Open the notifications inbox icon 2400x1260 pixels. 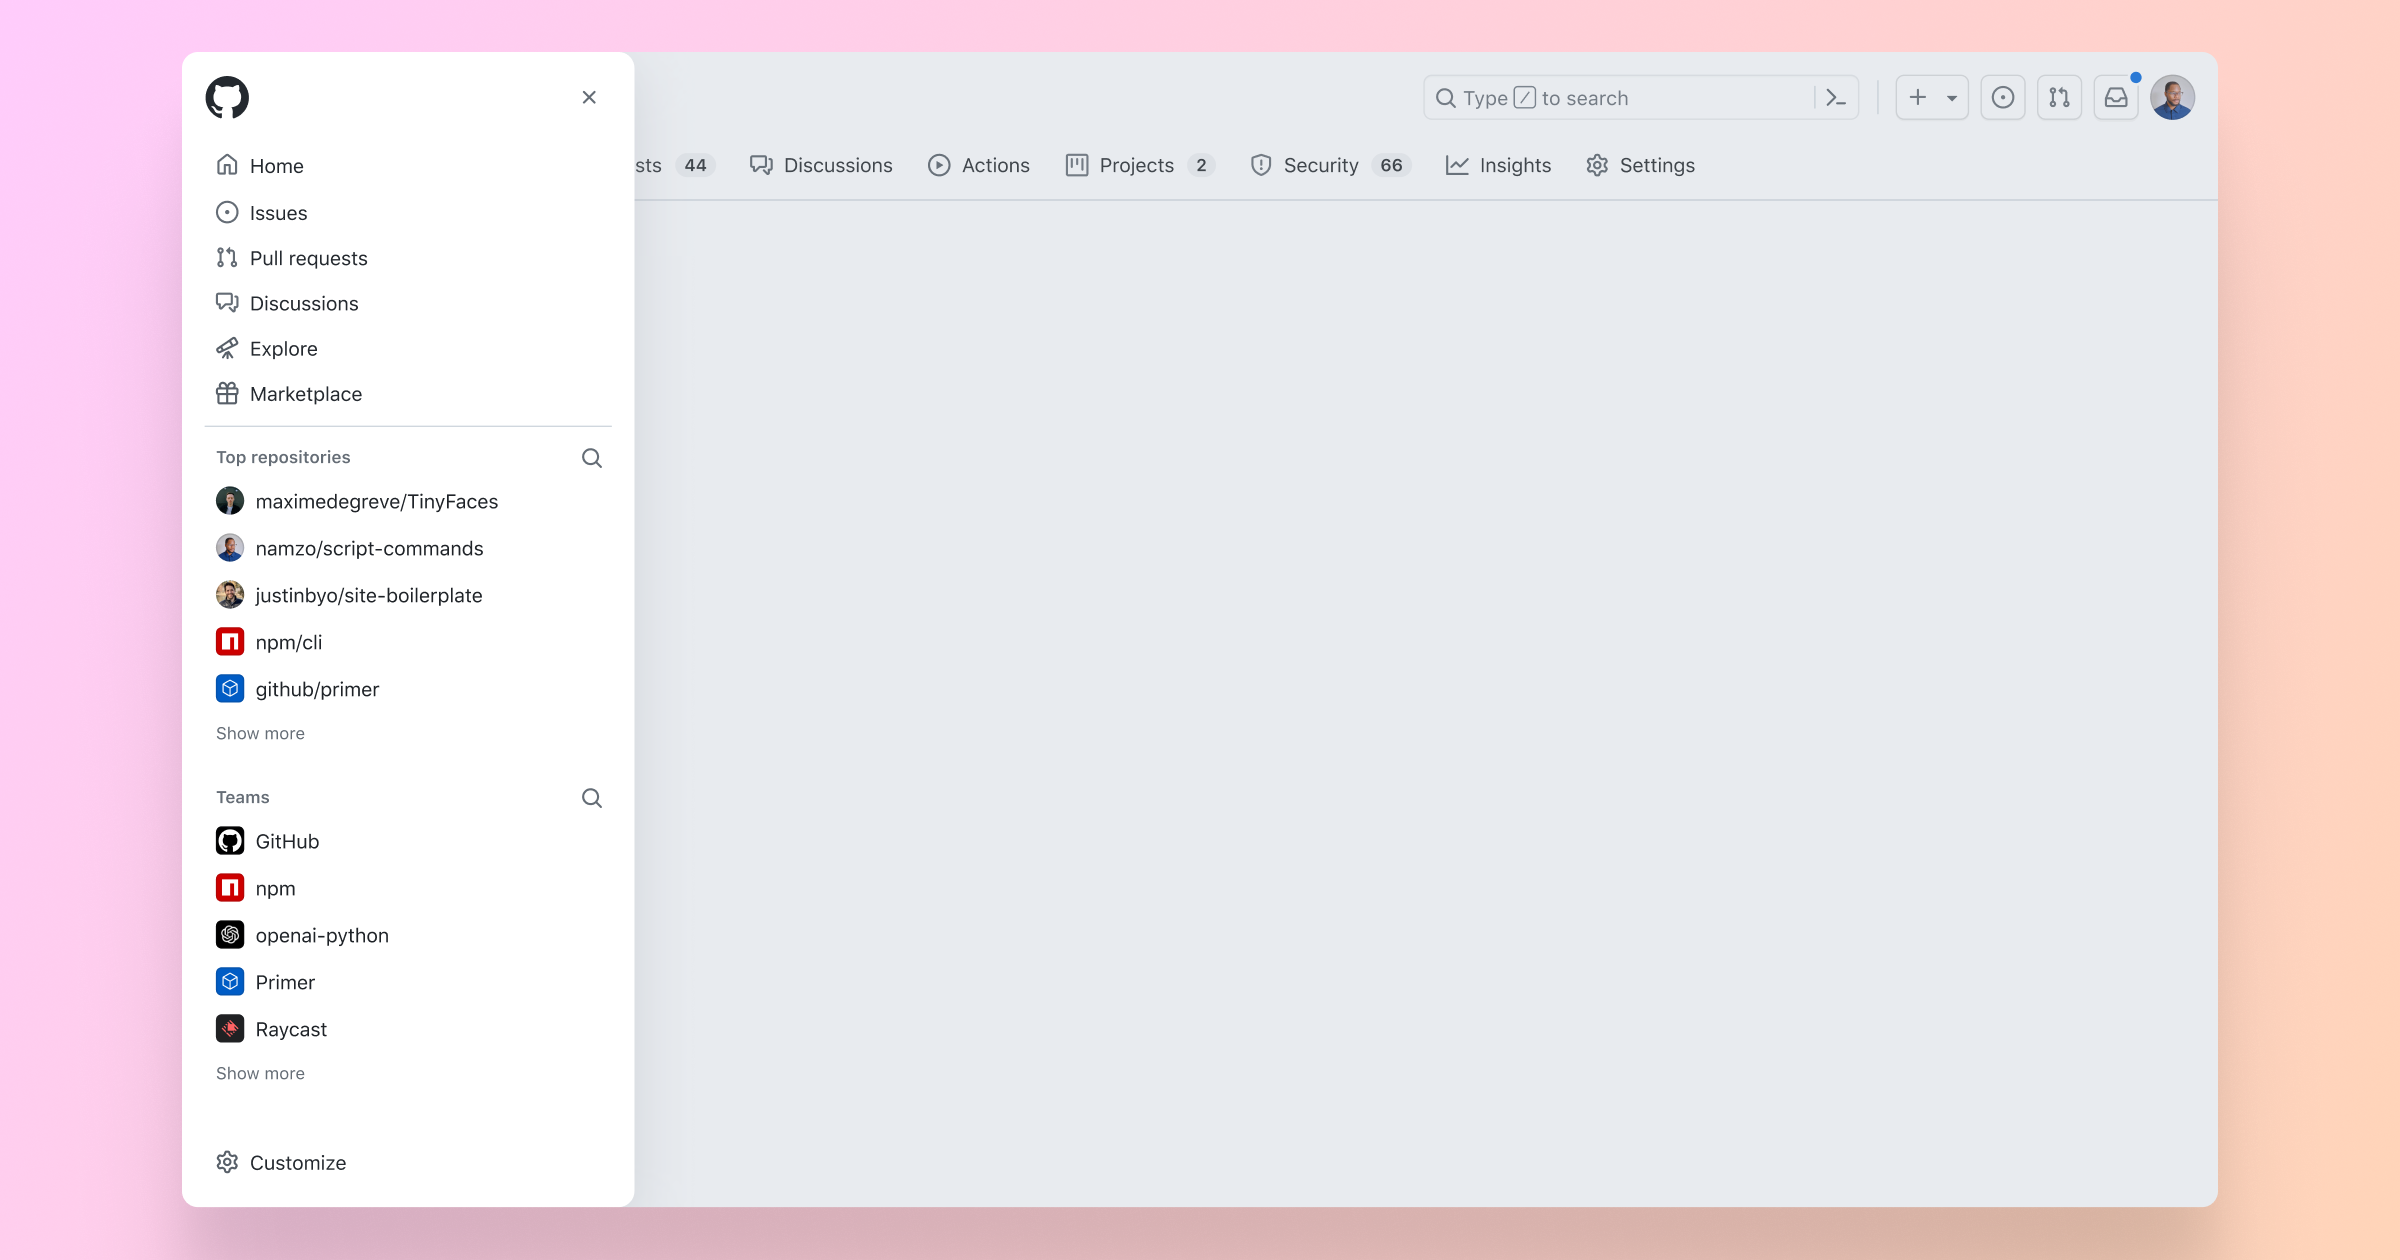click(x=2116, y=98)
